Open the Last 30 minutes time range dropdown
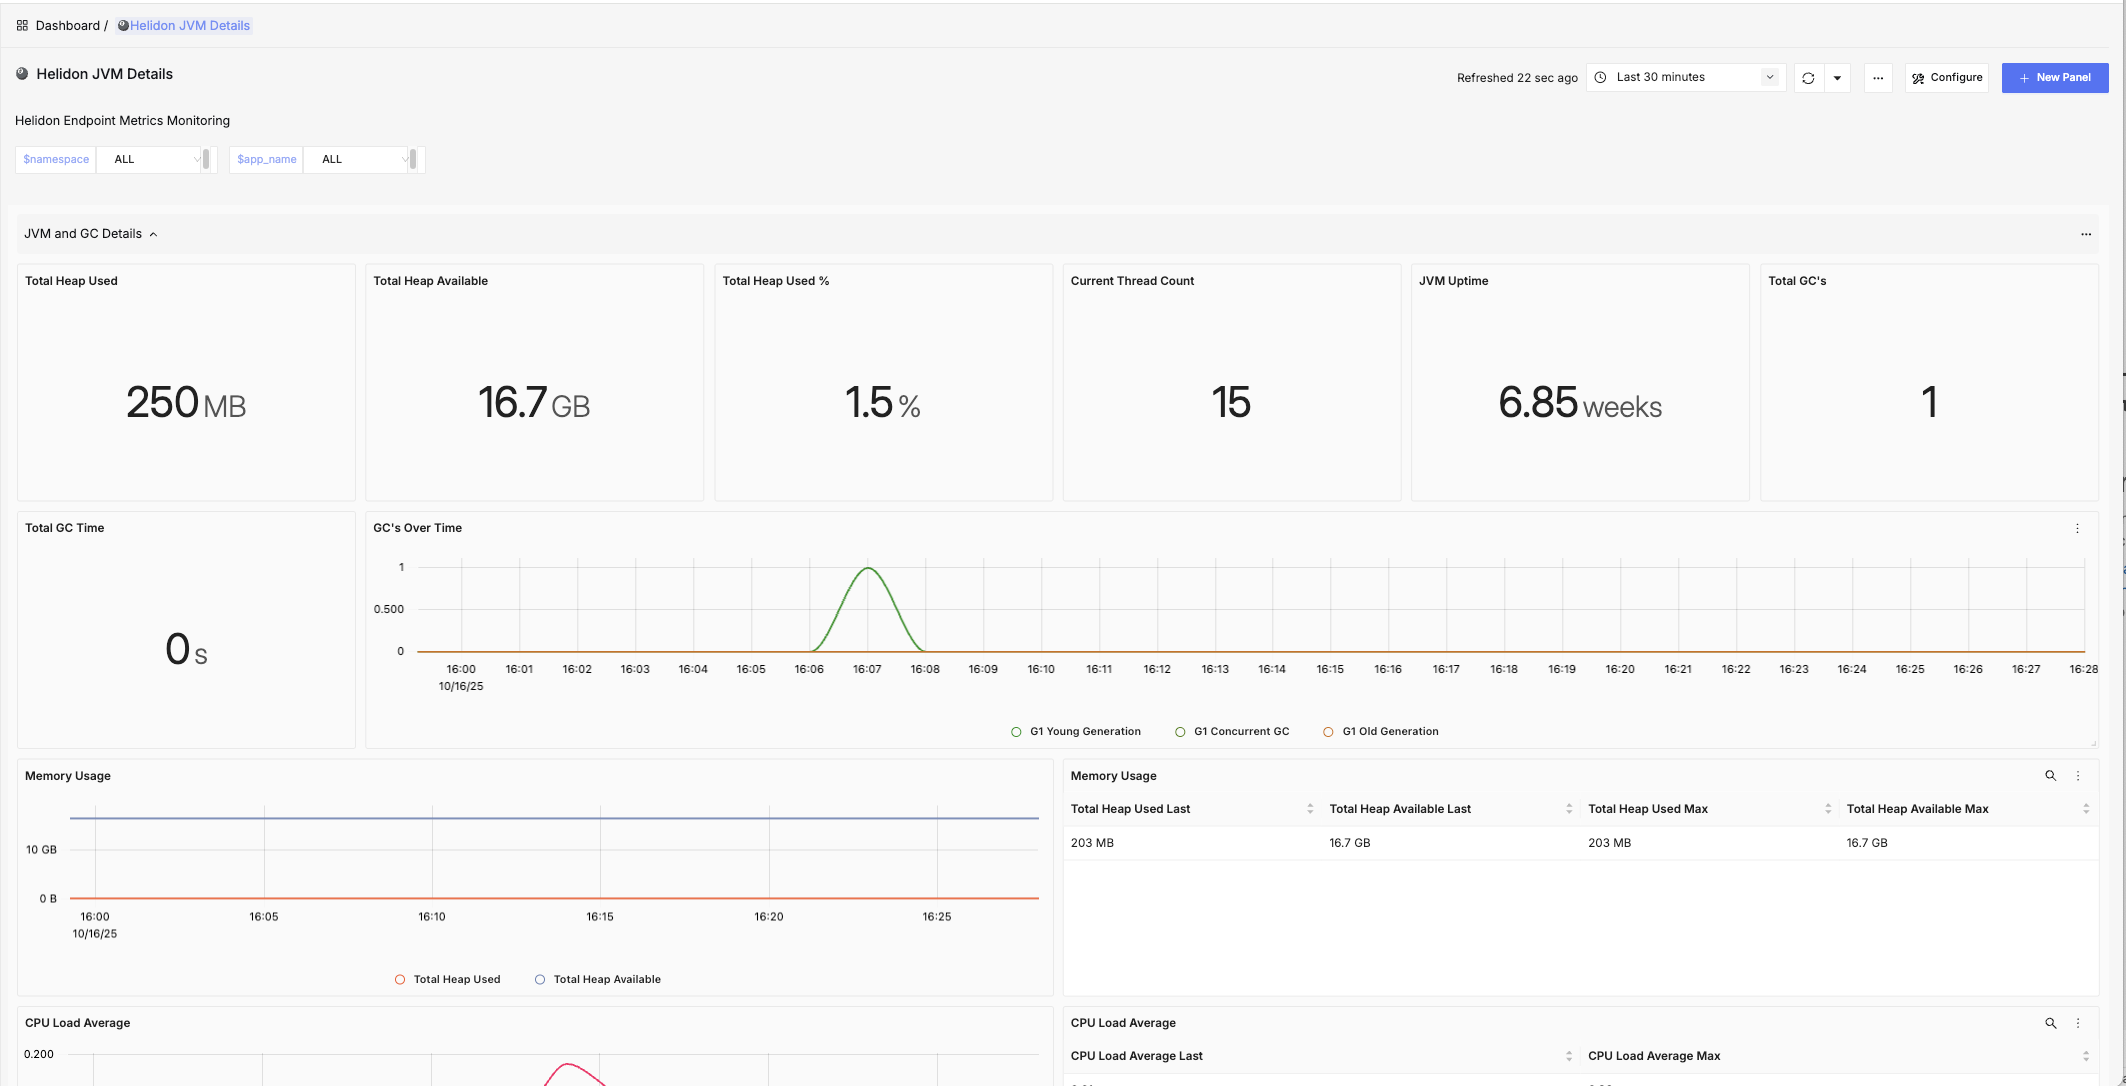2126x1086 pixels. pos(1685,77)
